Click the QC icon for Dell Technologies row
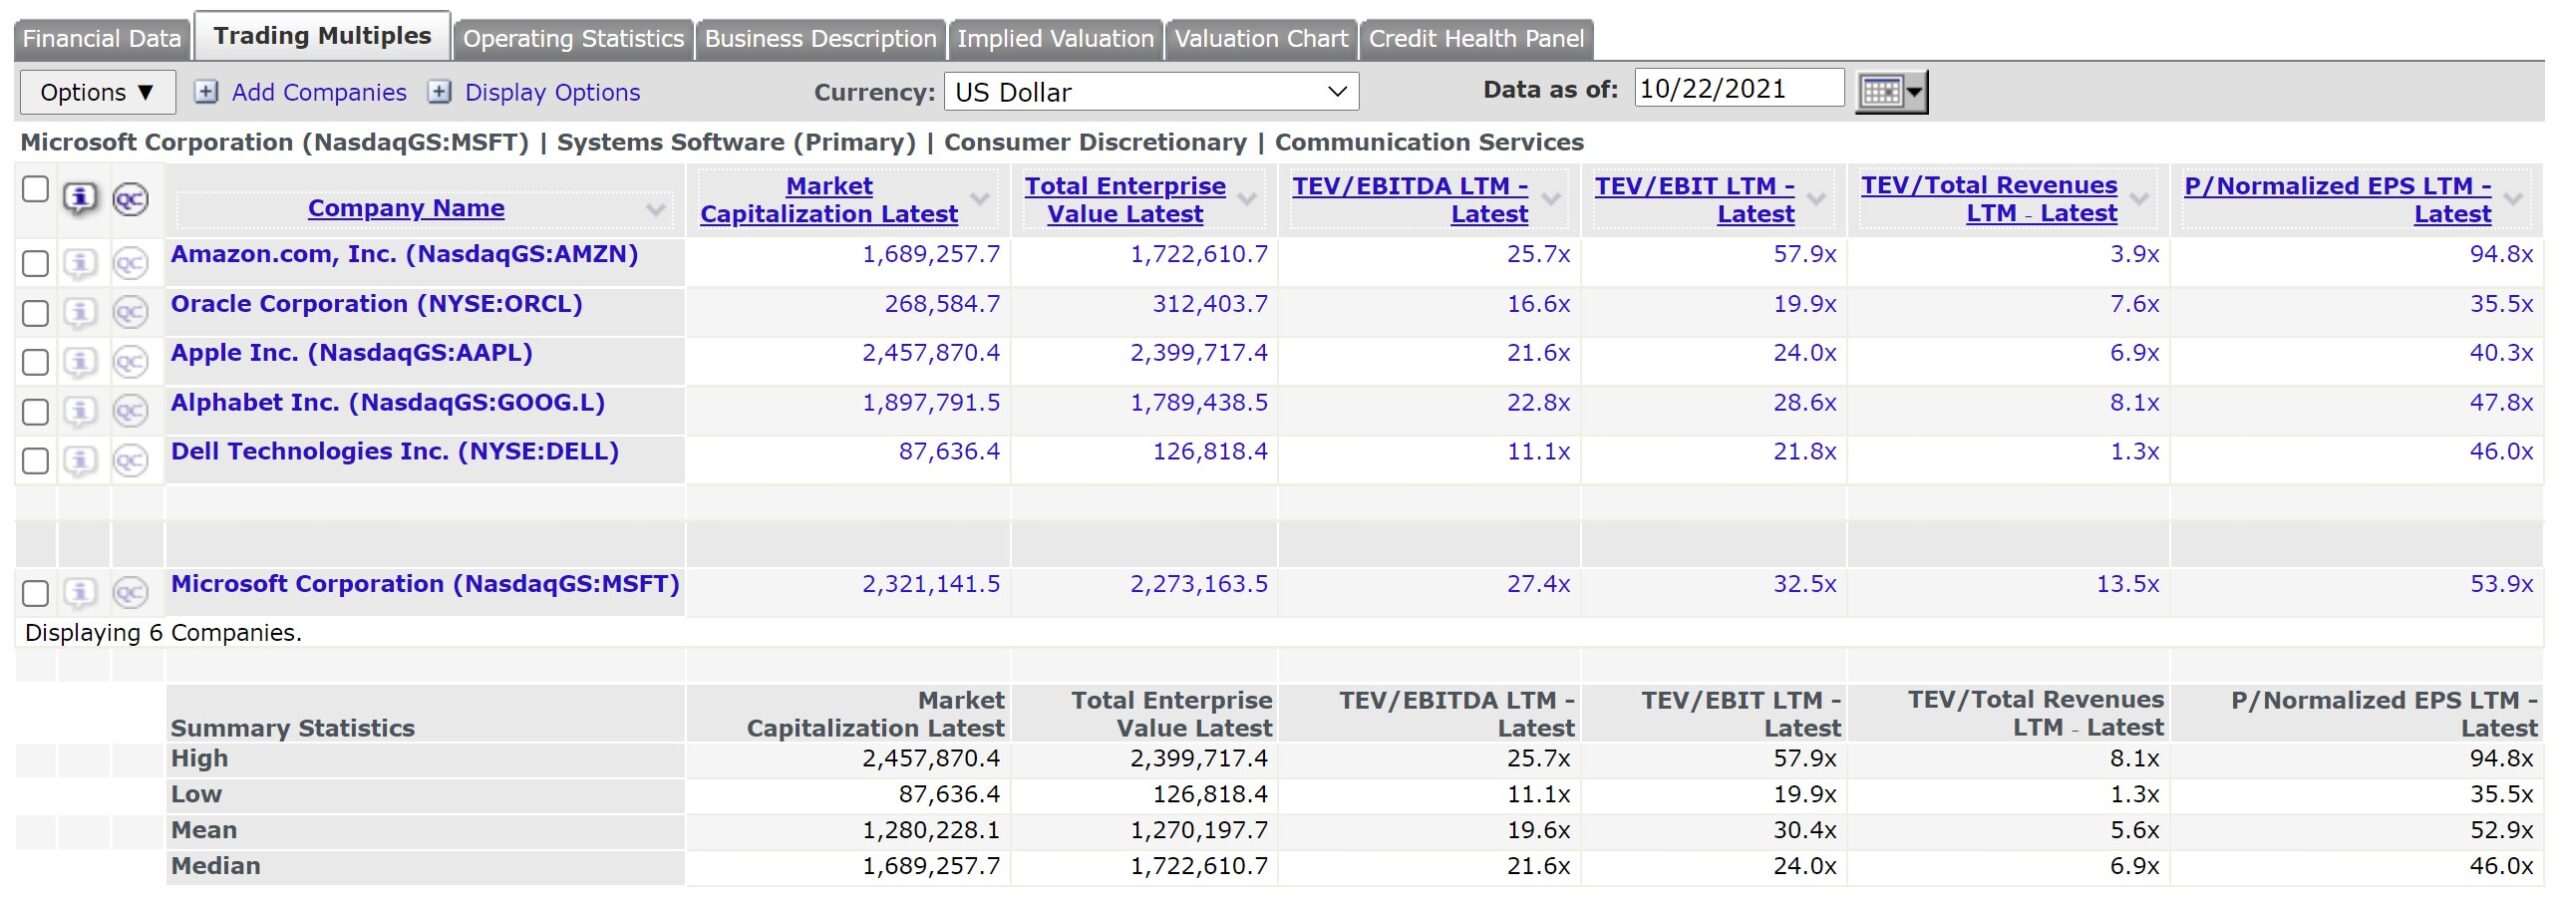The width and height of the screenshot is (2560, 901). coord(131,461)
